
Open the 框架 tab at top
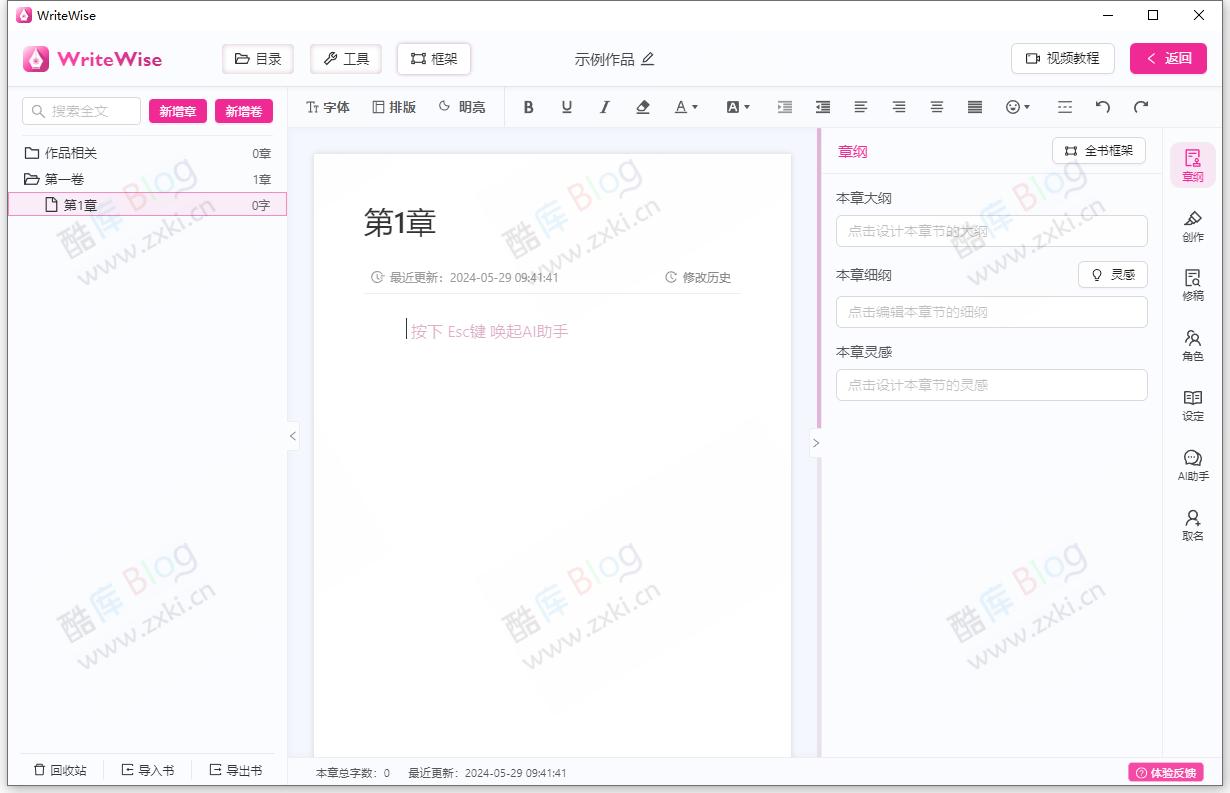pyautogui.click(x=433, y=58)
